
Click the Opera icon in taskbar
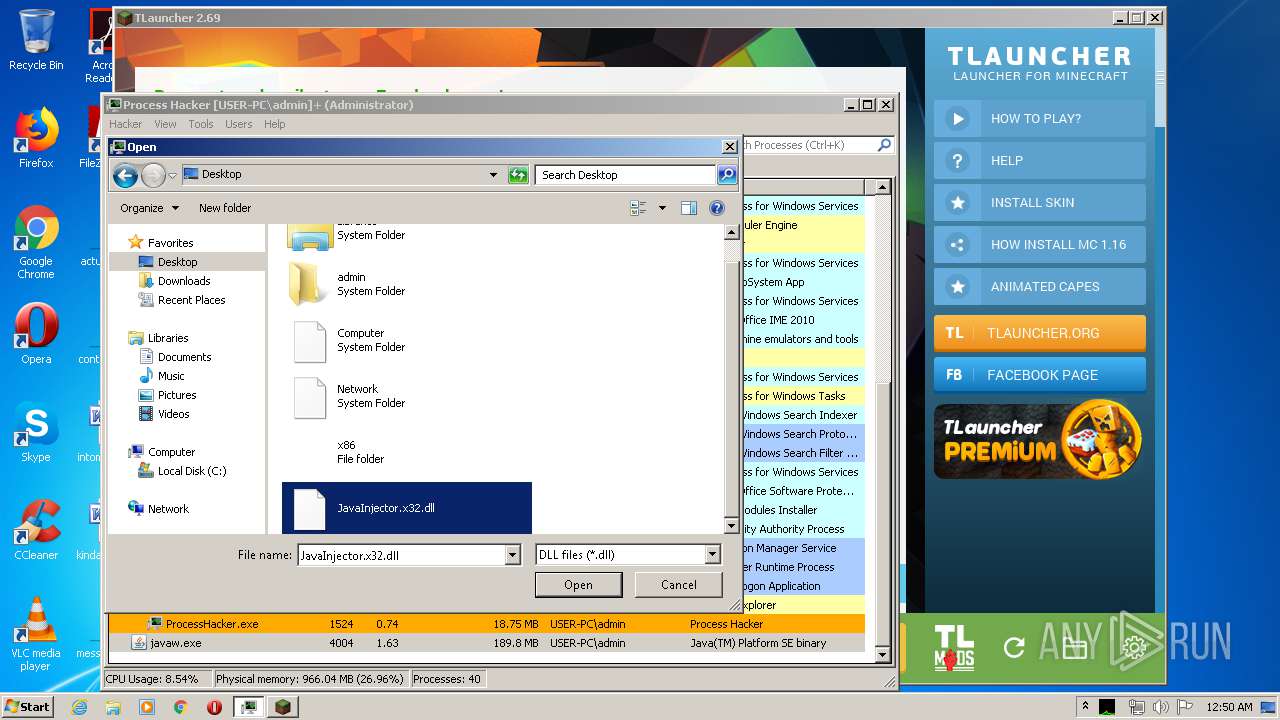[214, 706]
